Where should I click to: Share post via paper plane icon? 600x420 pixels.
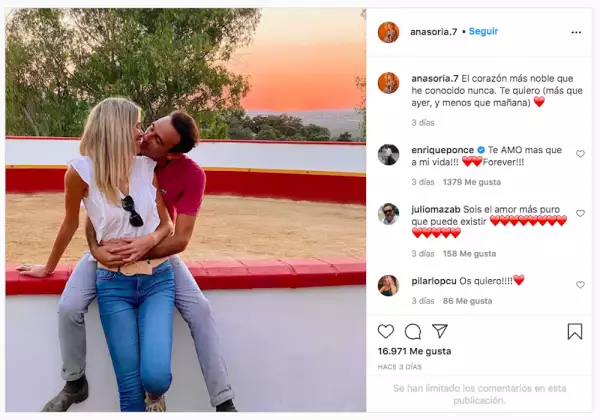[x=440, y=331]
